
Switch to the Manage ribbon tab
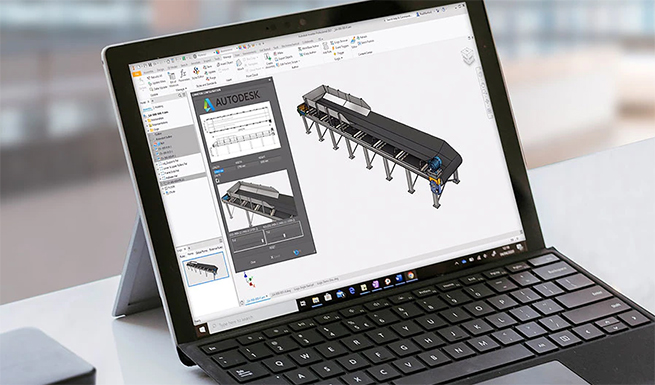pos(227,56)
